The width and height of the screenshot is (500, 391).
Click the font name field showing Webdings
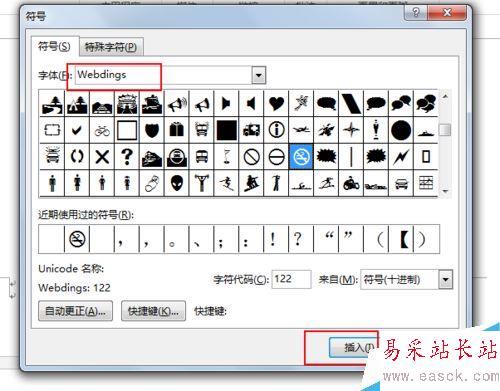[x=163, y=75]
